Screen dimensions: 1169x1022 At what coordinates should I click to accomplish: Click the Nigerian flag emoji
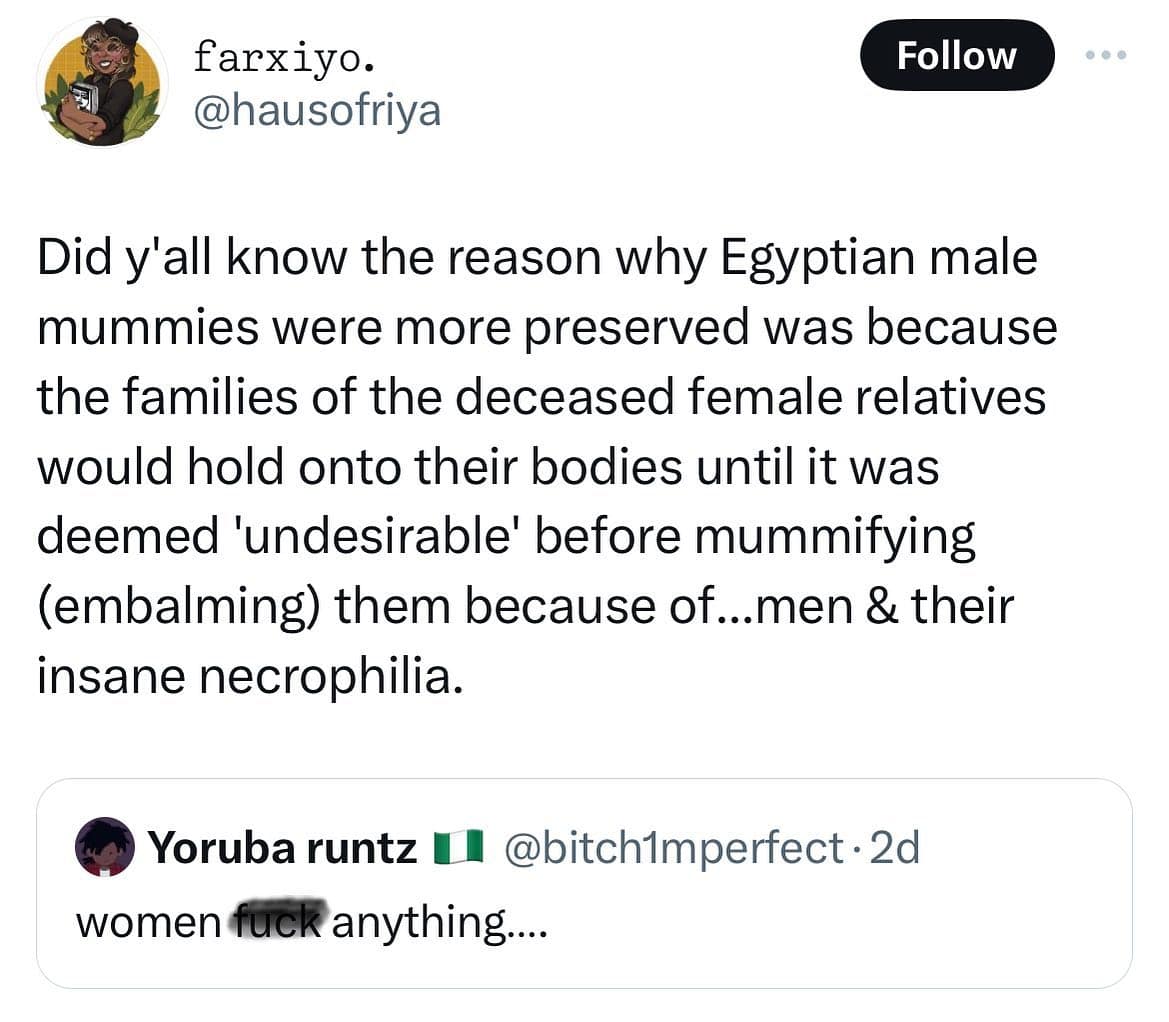click(457, 848)
